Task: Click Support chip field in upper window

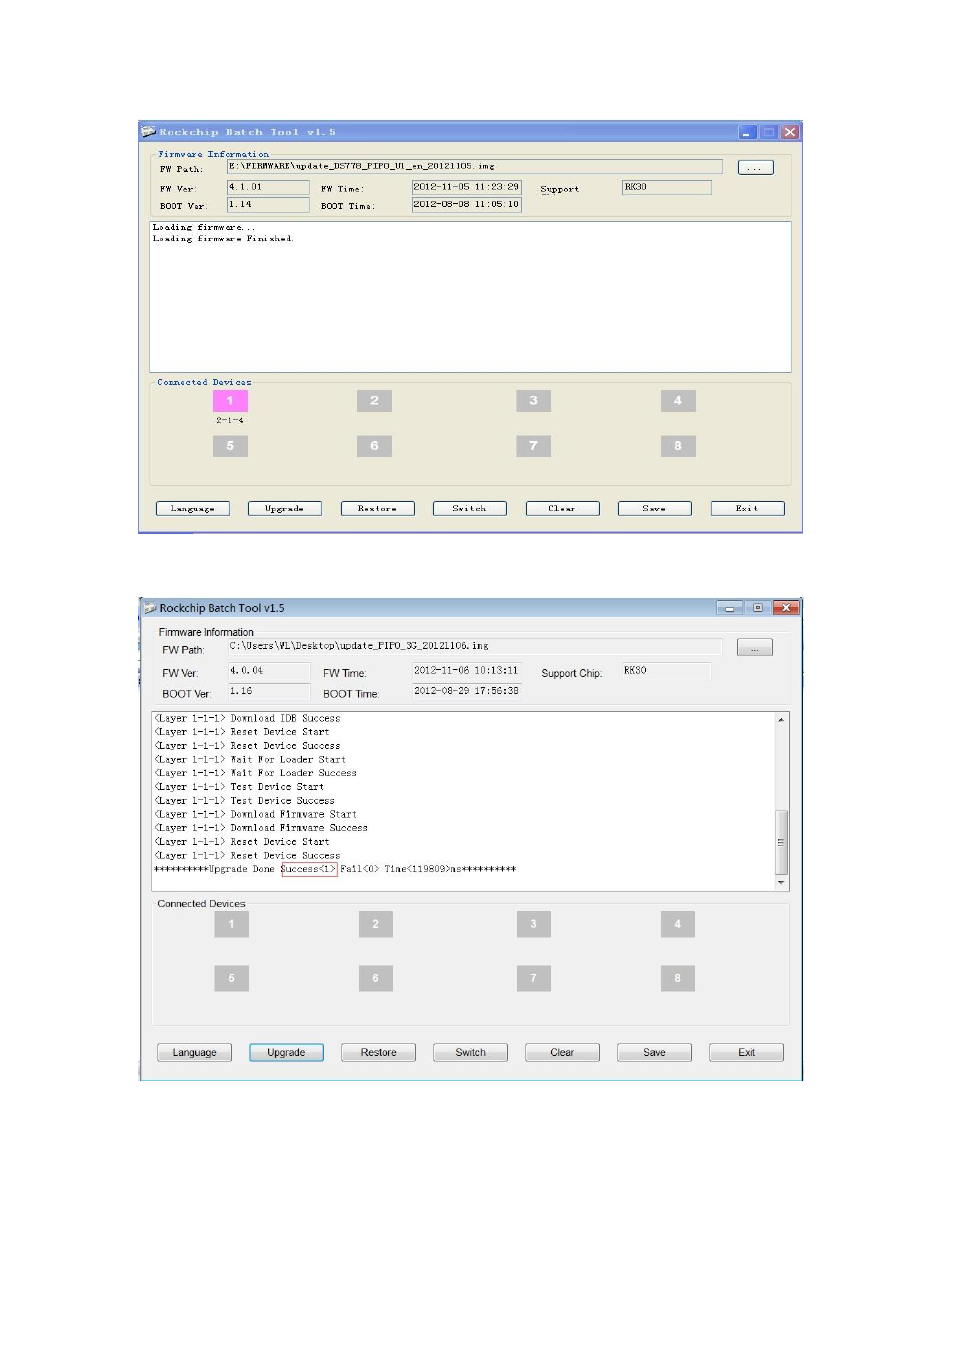Action: 666,187
